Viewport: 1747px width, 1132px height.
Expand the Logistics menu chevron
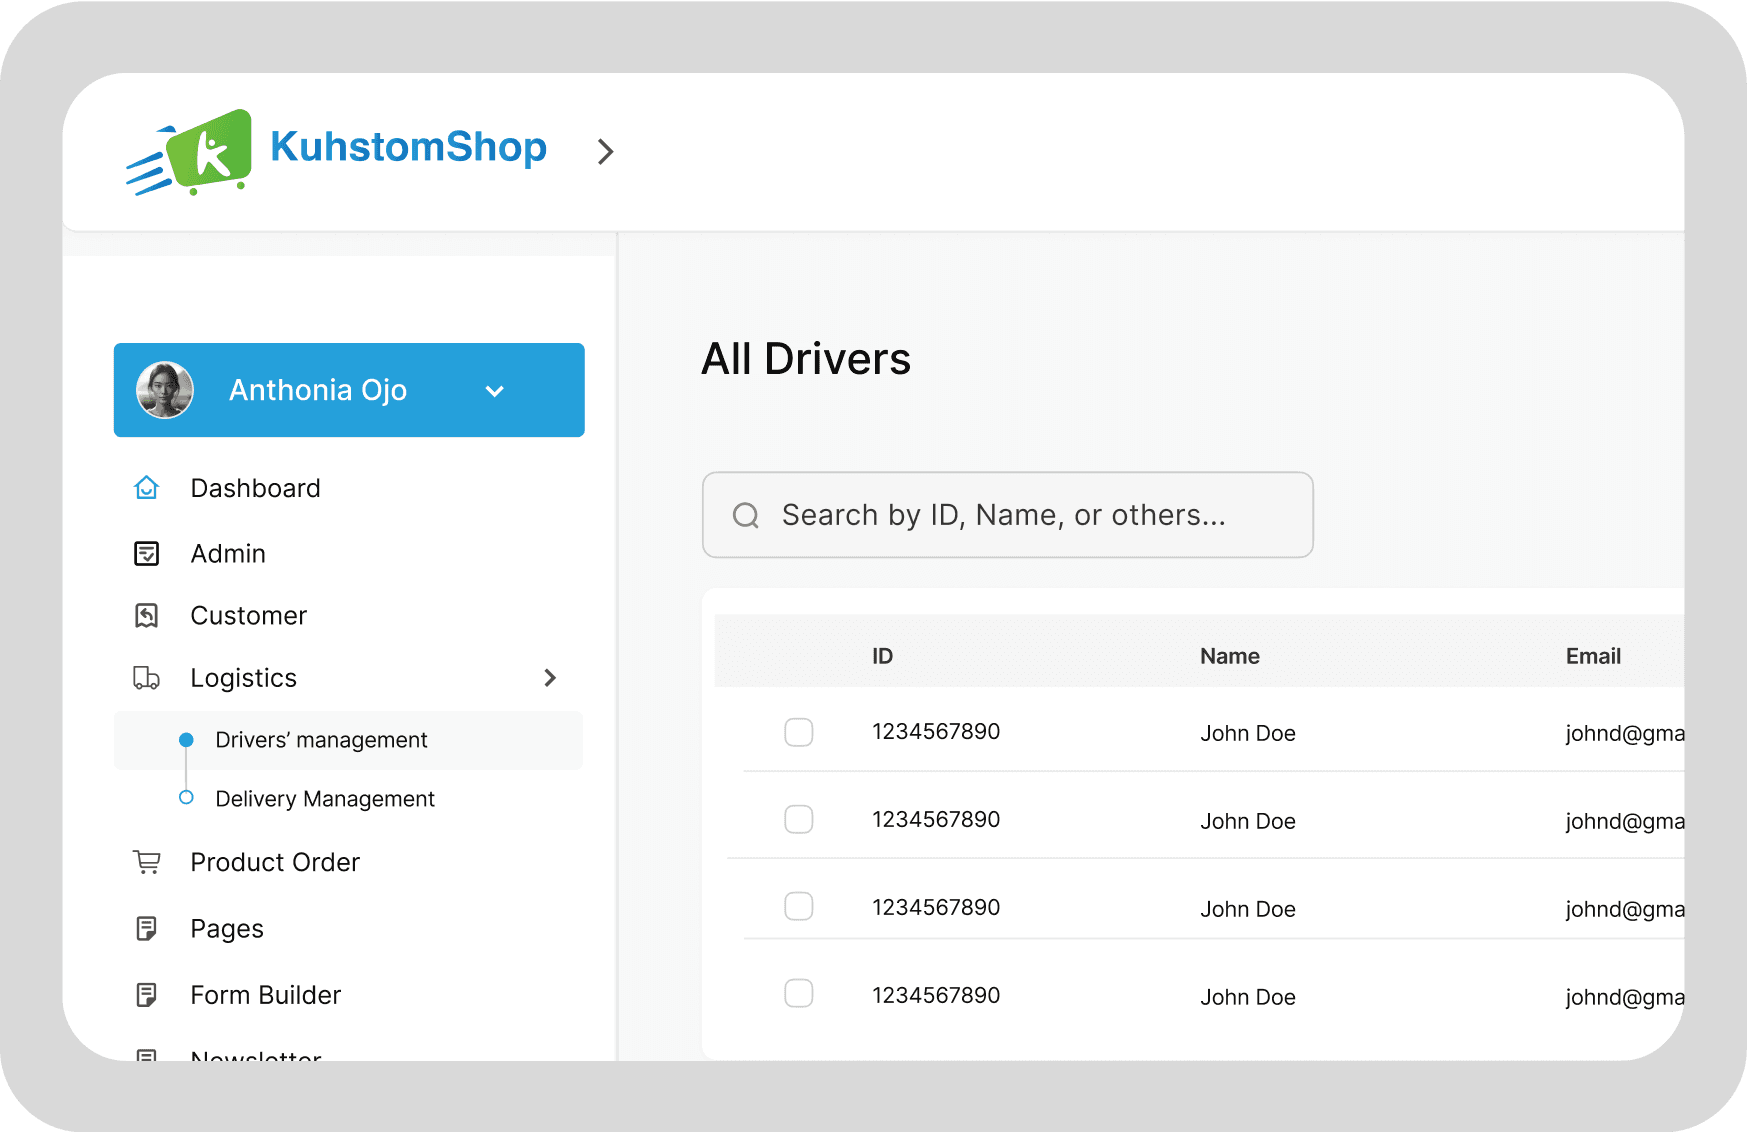click(x=550, y=678)
